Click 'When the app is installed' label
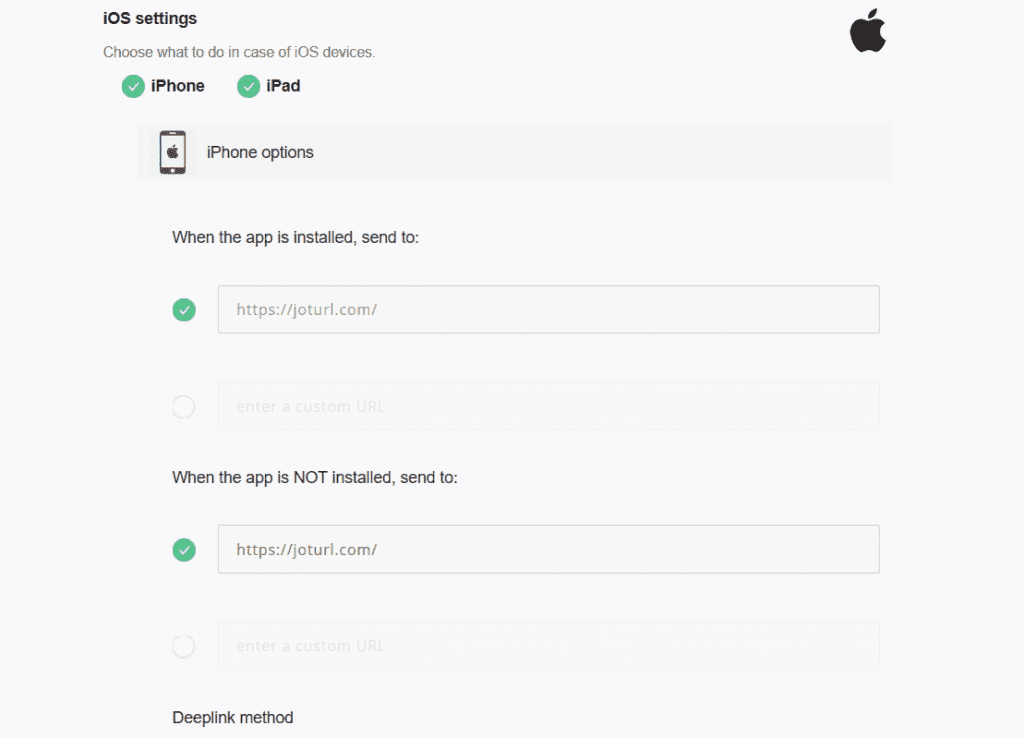The height and width of the screenshot is (738, 1024). [295, 238]
